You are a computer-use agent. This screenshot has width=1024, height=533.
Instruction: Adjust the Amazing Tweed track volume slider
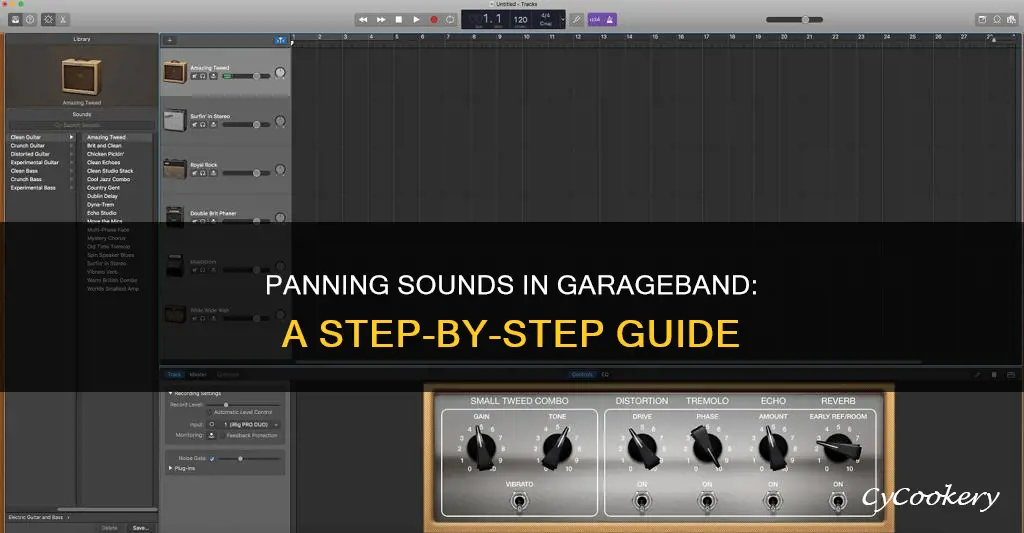(x=246, y=76)
